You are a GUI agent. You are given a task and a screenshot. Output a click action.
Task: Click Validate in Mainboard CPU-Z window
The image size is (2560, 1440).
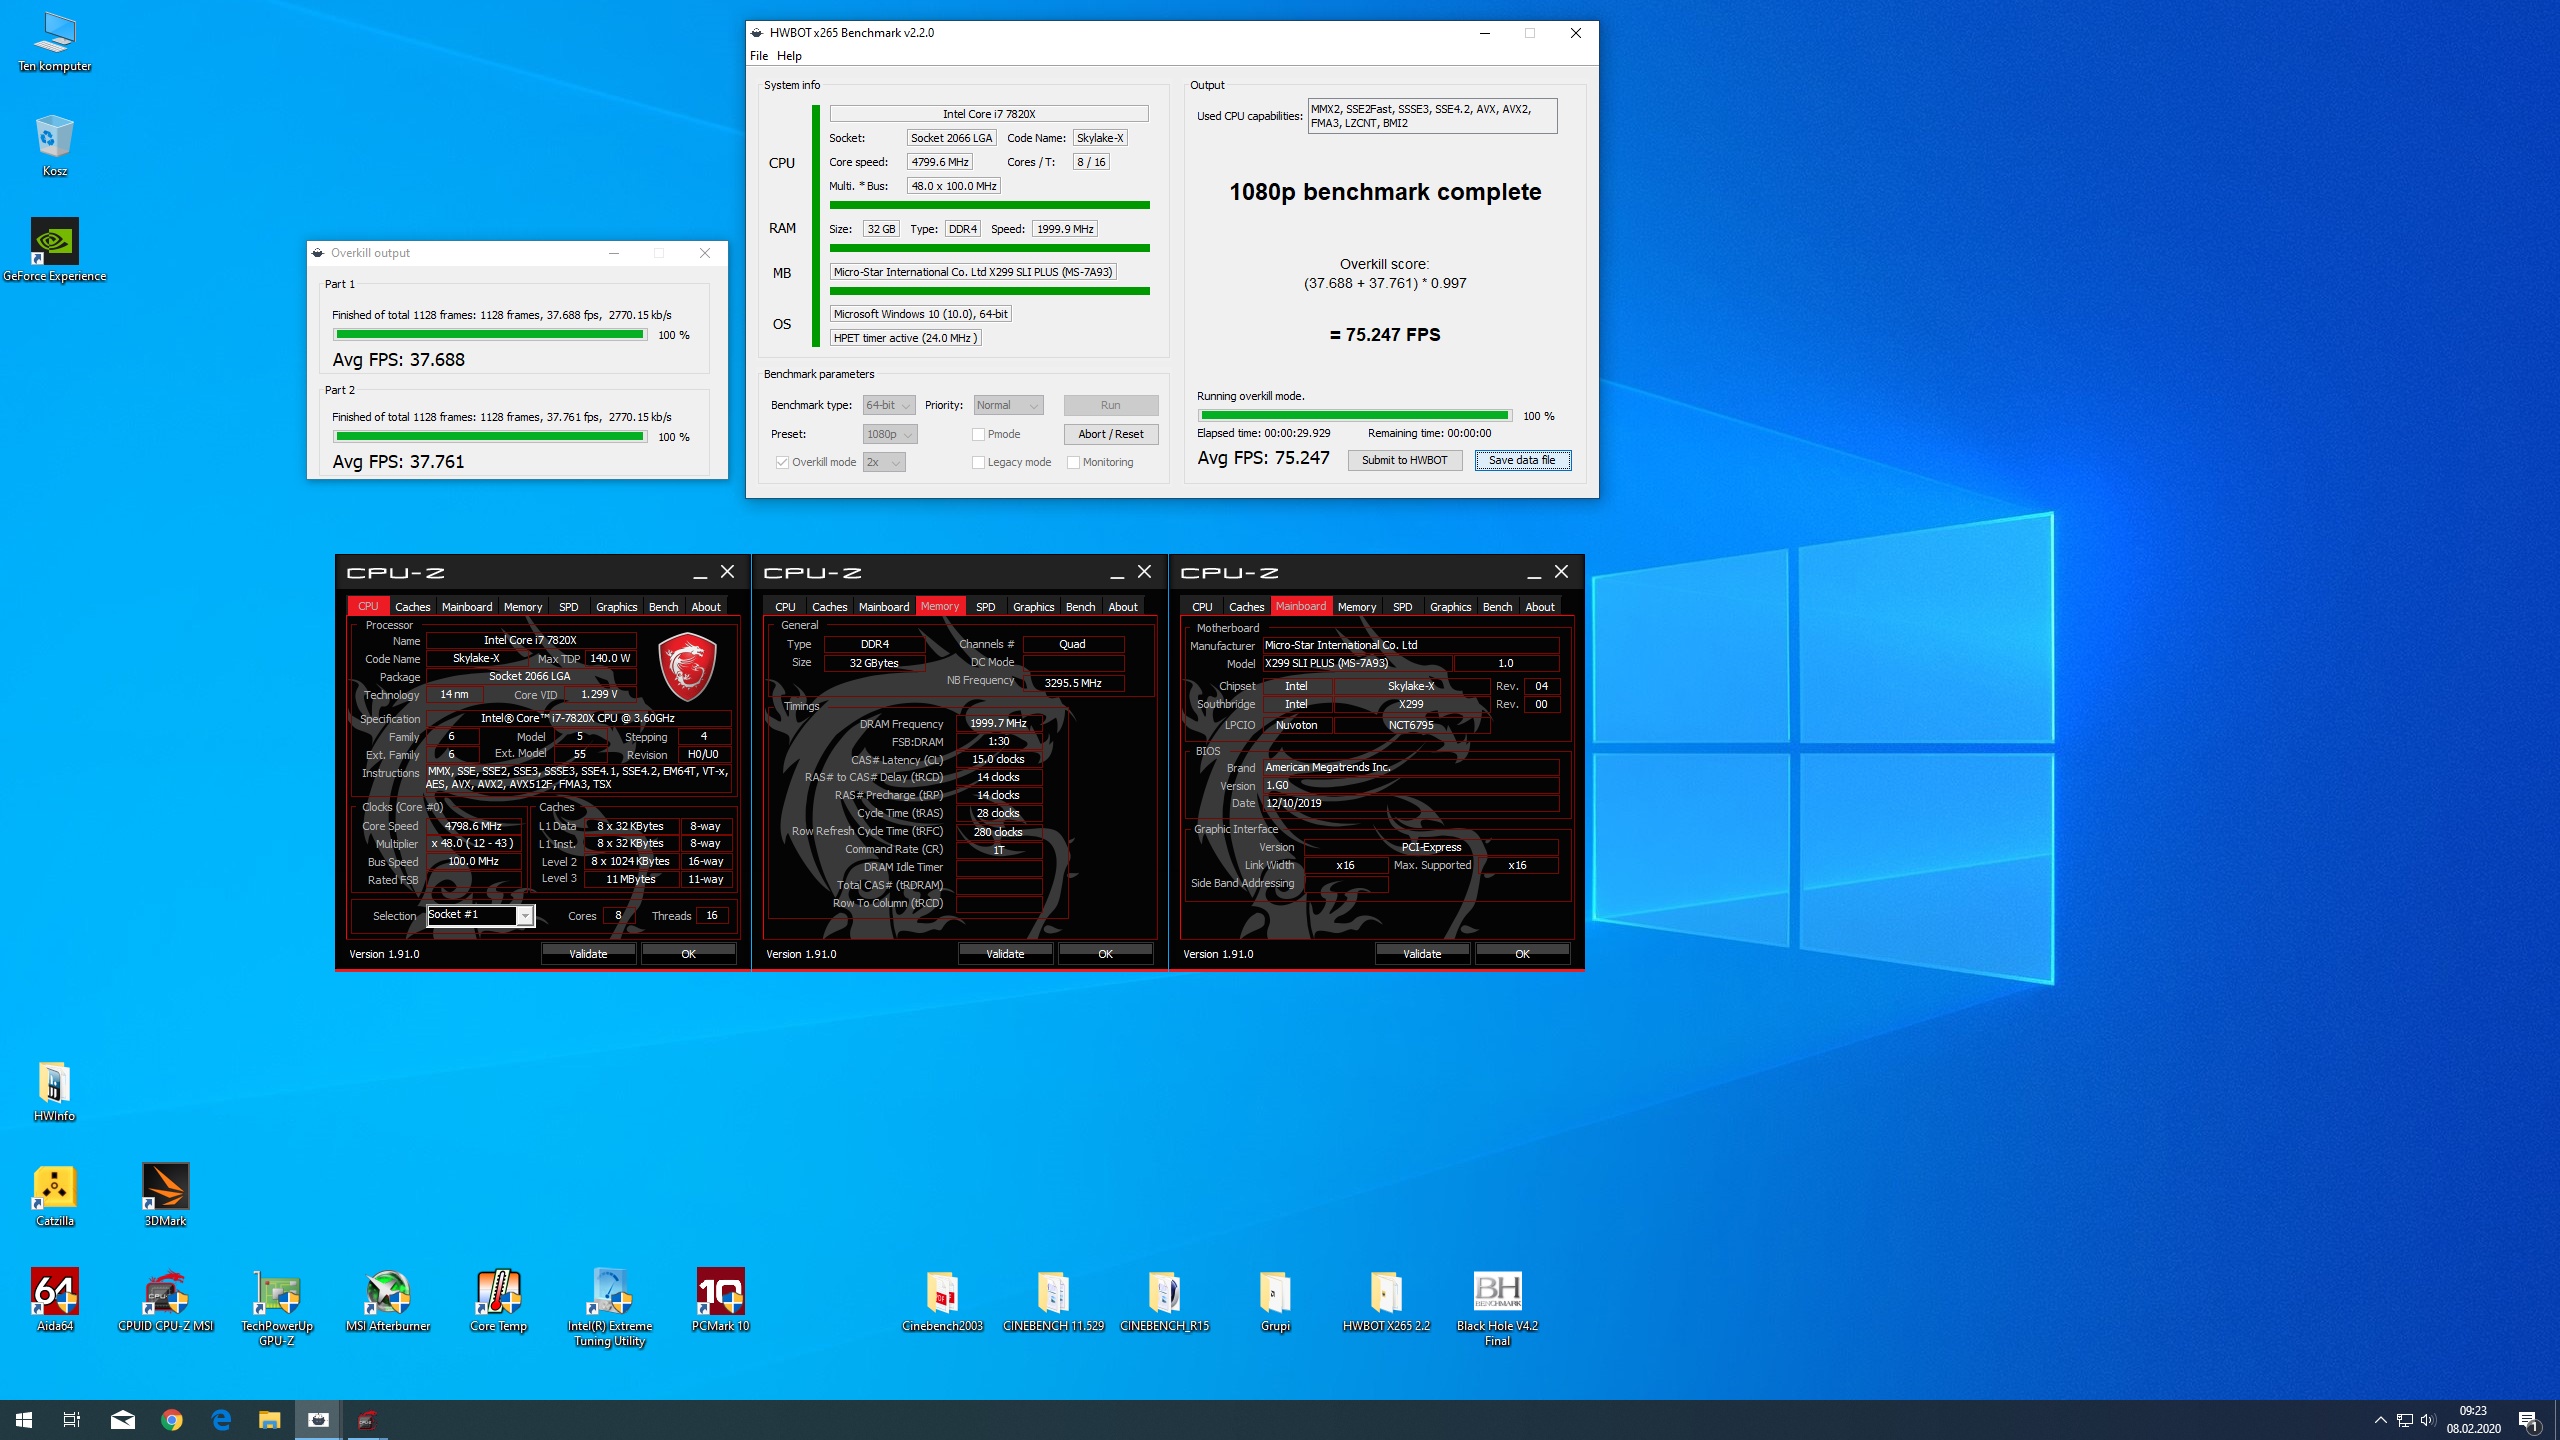click(x=1421, y=954)
